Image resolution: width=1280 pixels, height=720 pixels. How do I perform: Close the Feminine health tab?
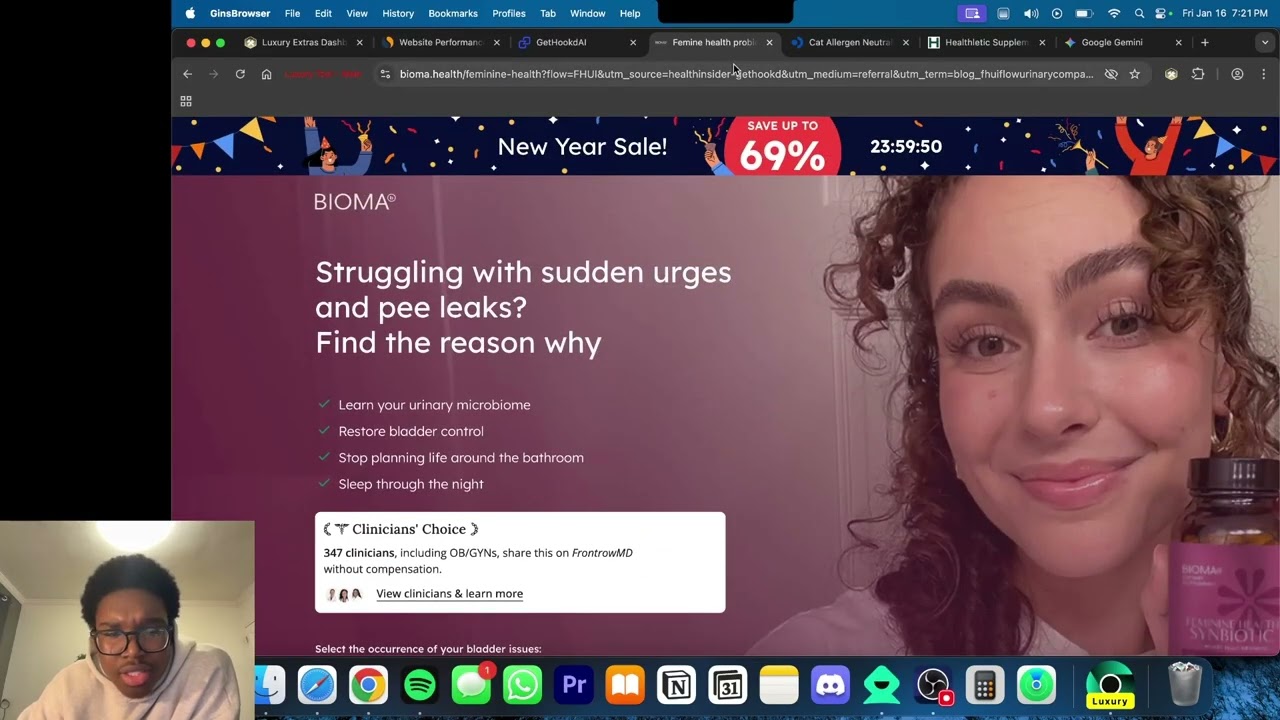(769, 43)
